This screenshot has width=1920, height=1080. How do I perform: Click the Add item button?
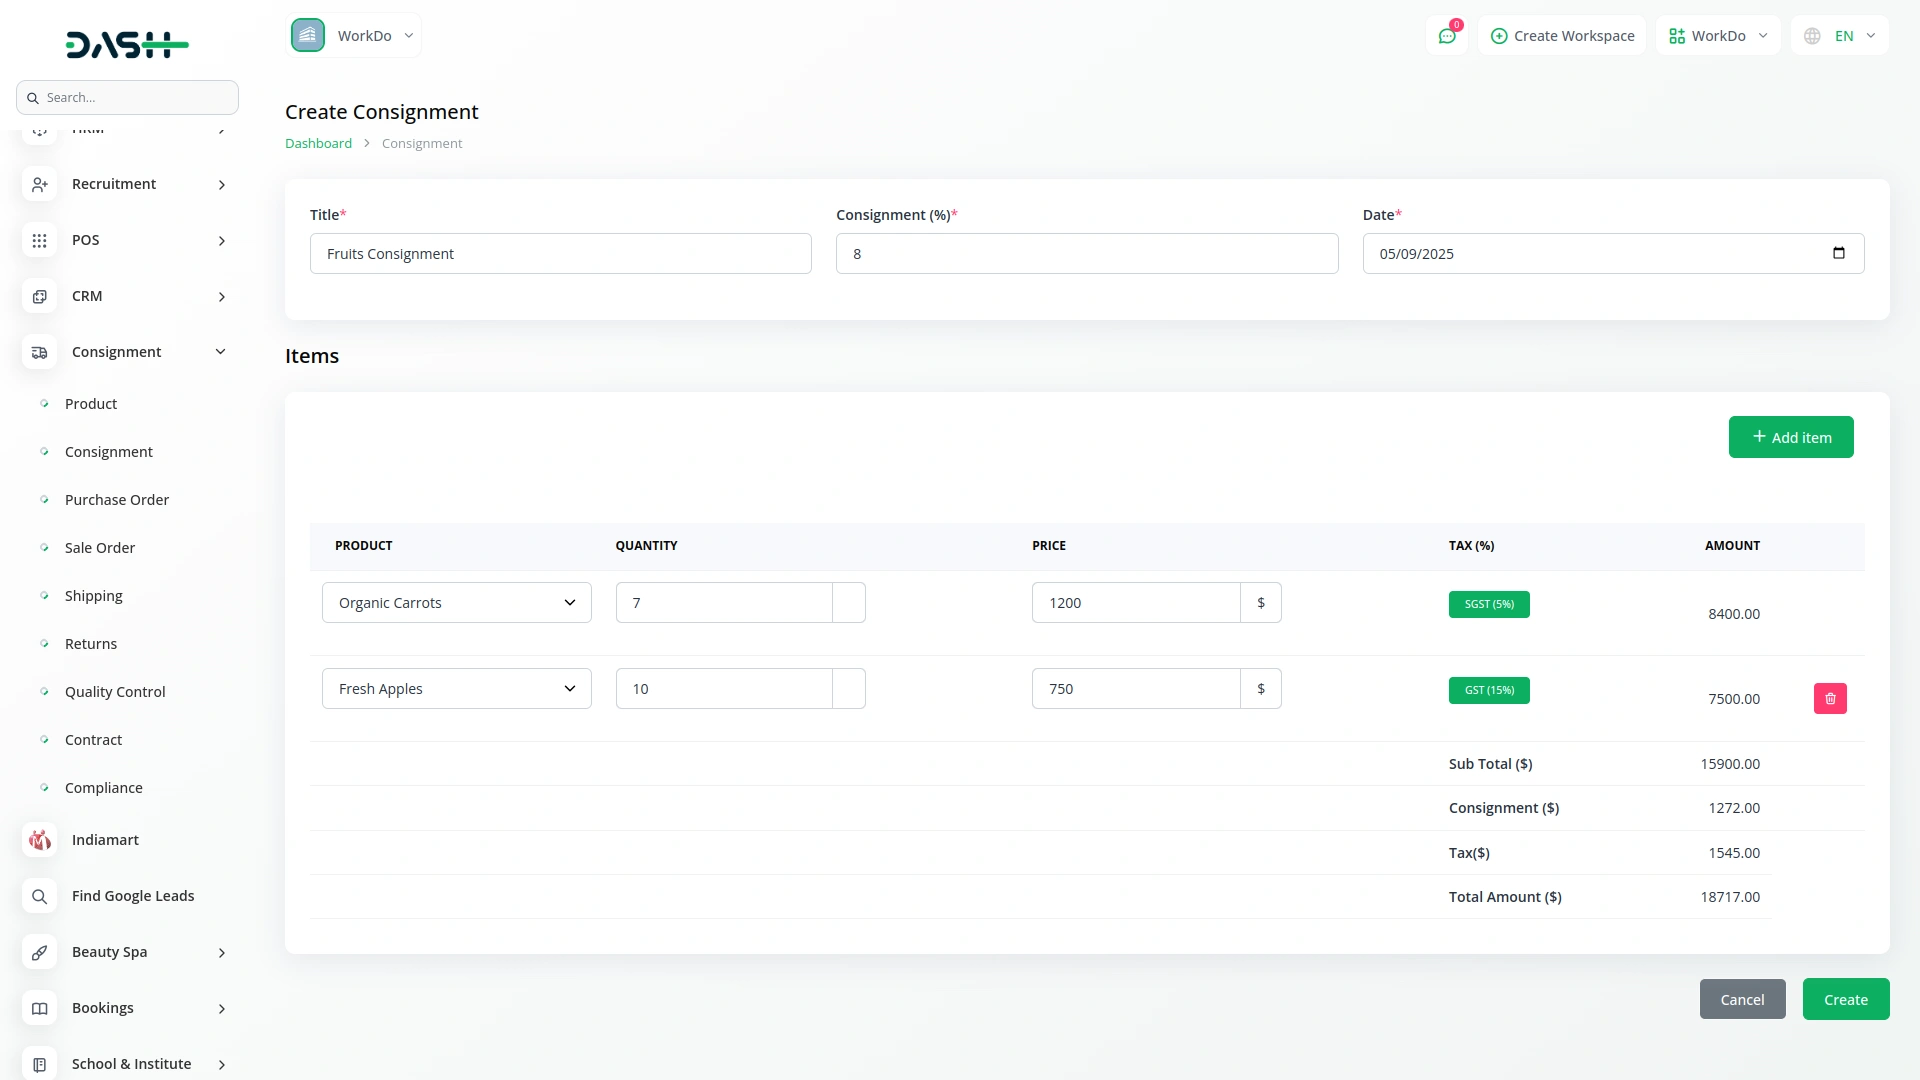tap(1790, 437)
